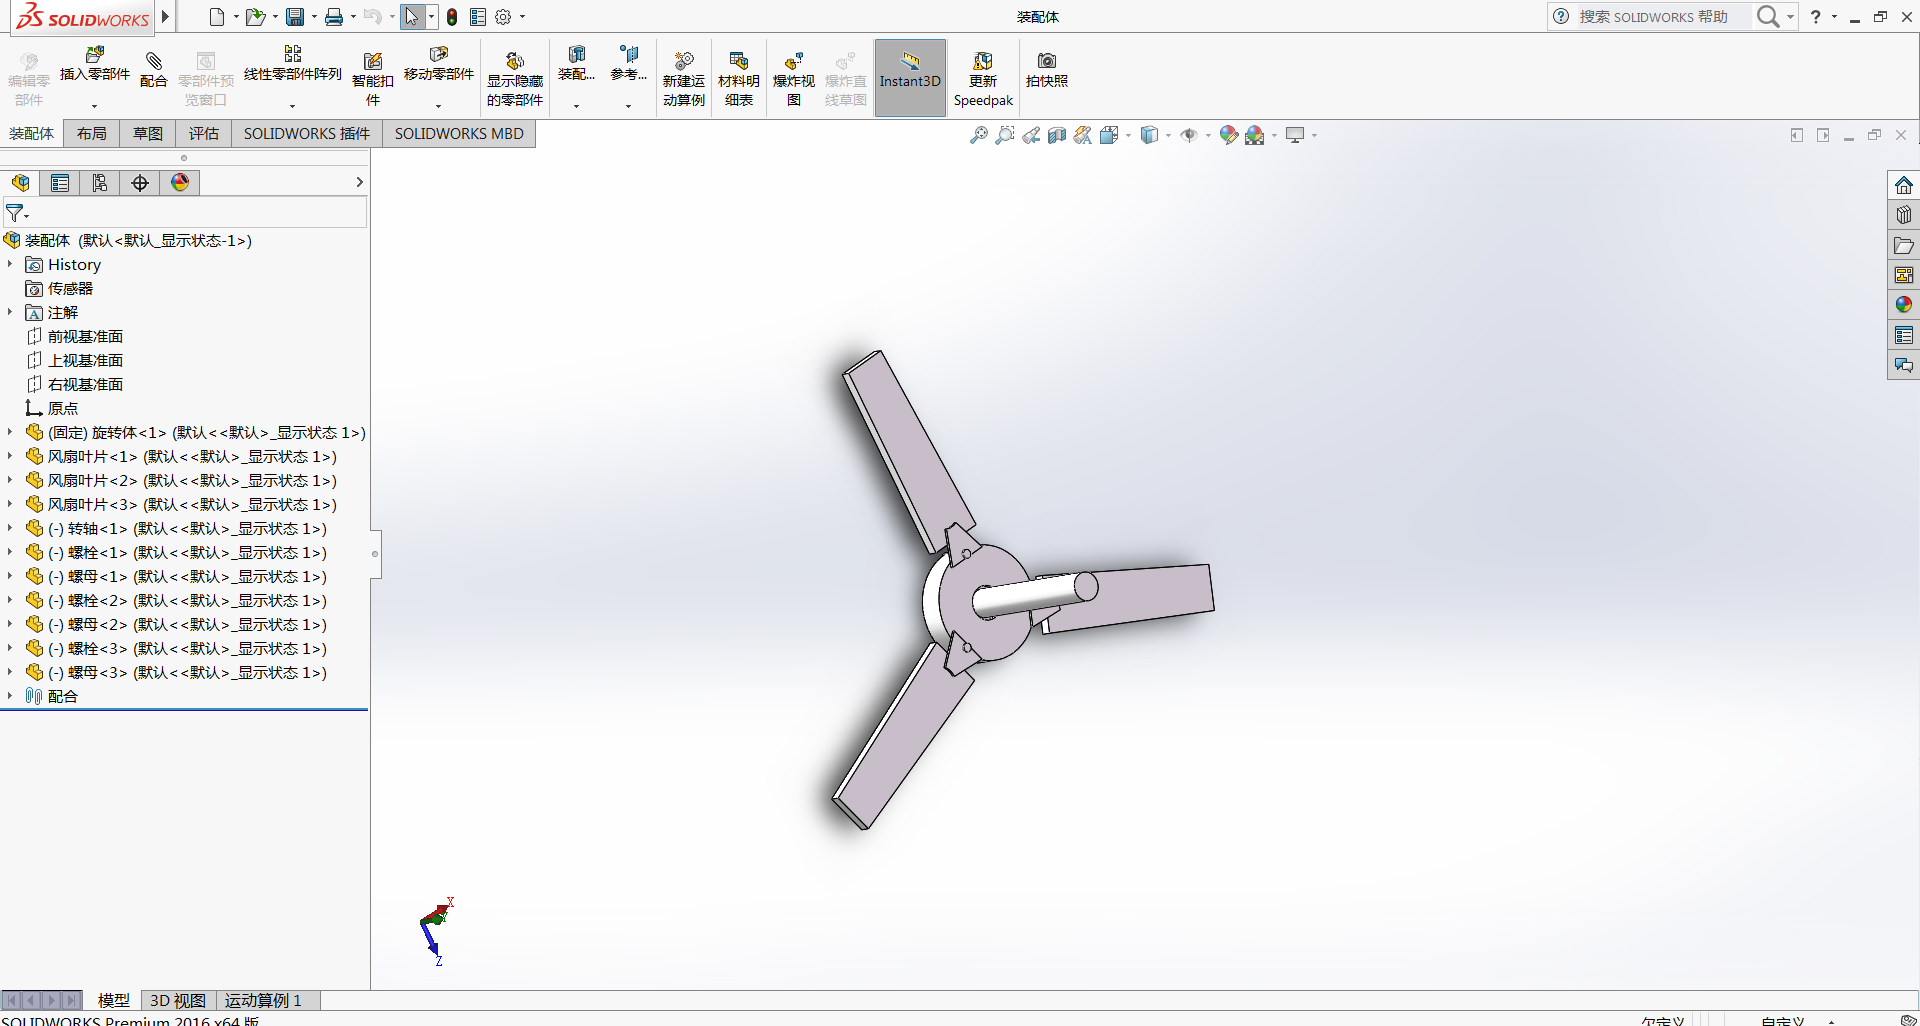1920x1026 pixels.
Task: Click 爆炸视图 Exploded View tool
Action: (794, 78)
